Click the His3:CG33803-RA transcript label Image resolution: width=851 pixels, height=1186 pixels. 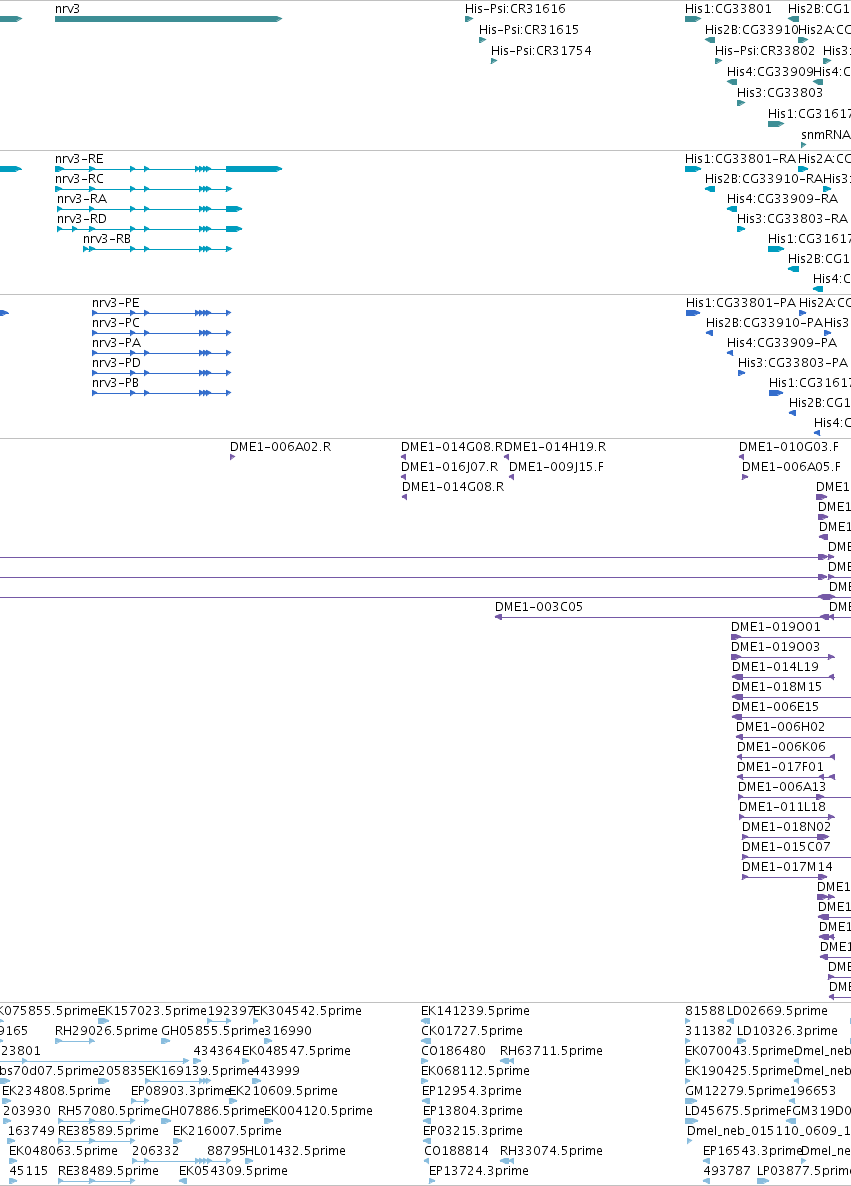[x=793, y=219]
